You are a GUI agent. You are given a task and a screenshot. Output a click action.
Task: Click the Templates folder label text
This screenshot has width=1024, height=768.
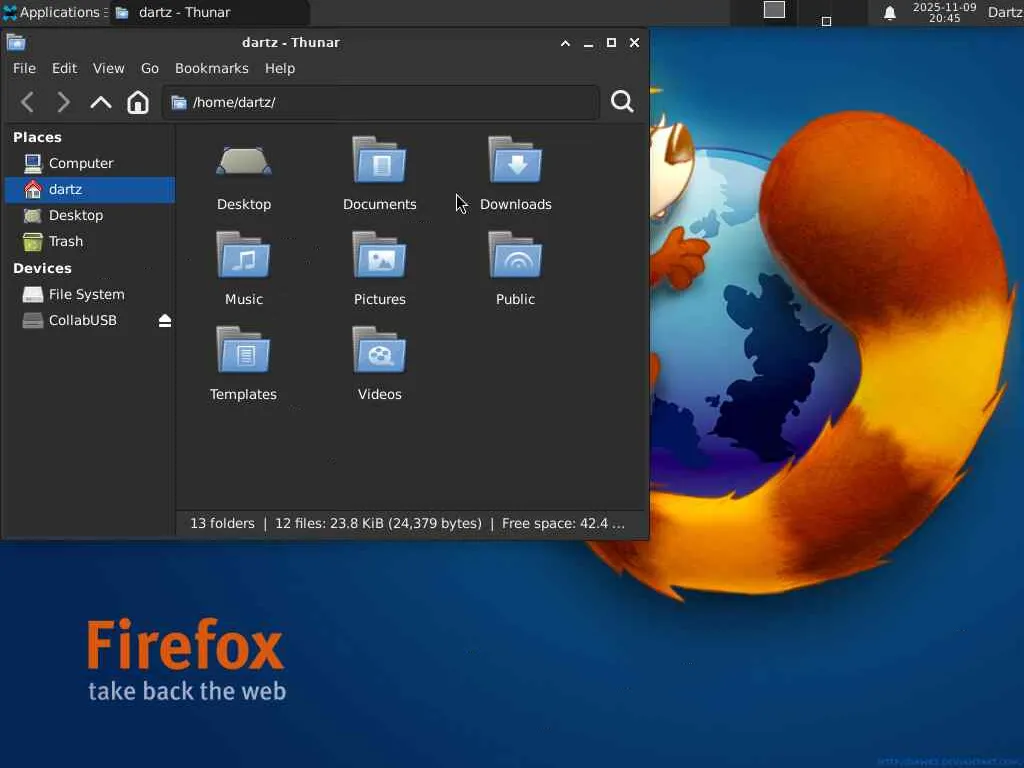(x=243, y=394)
